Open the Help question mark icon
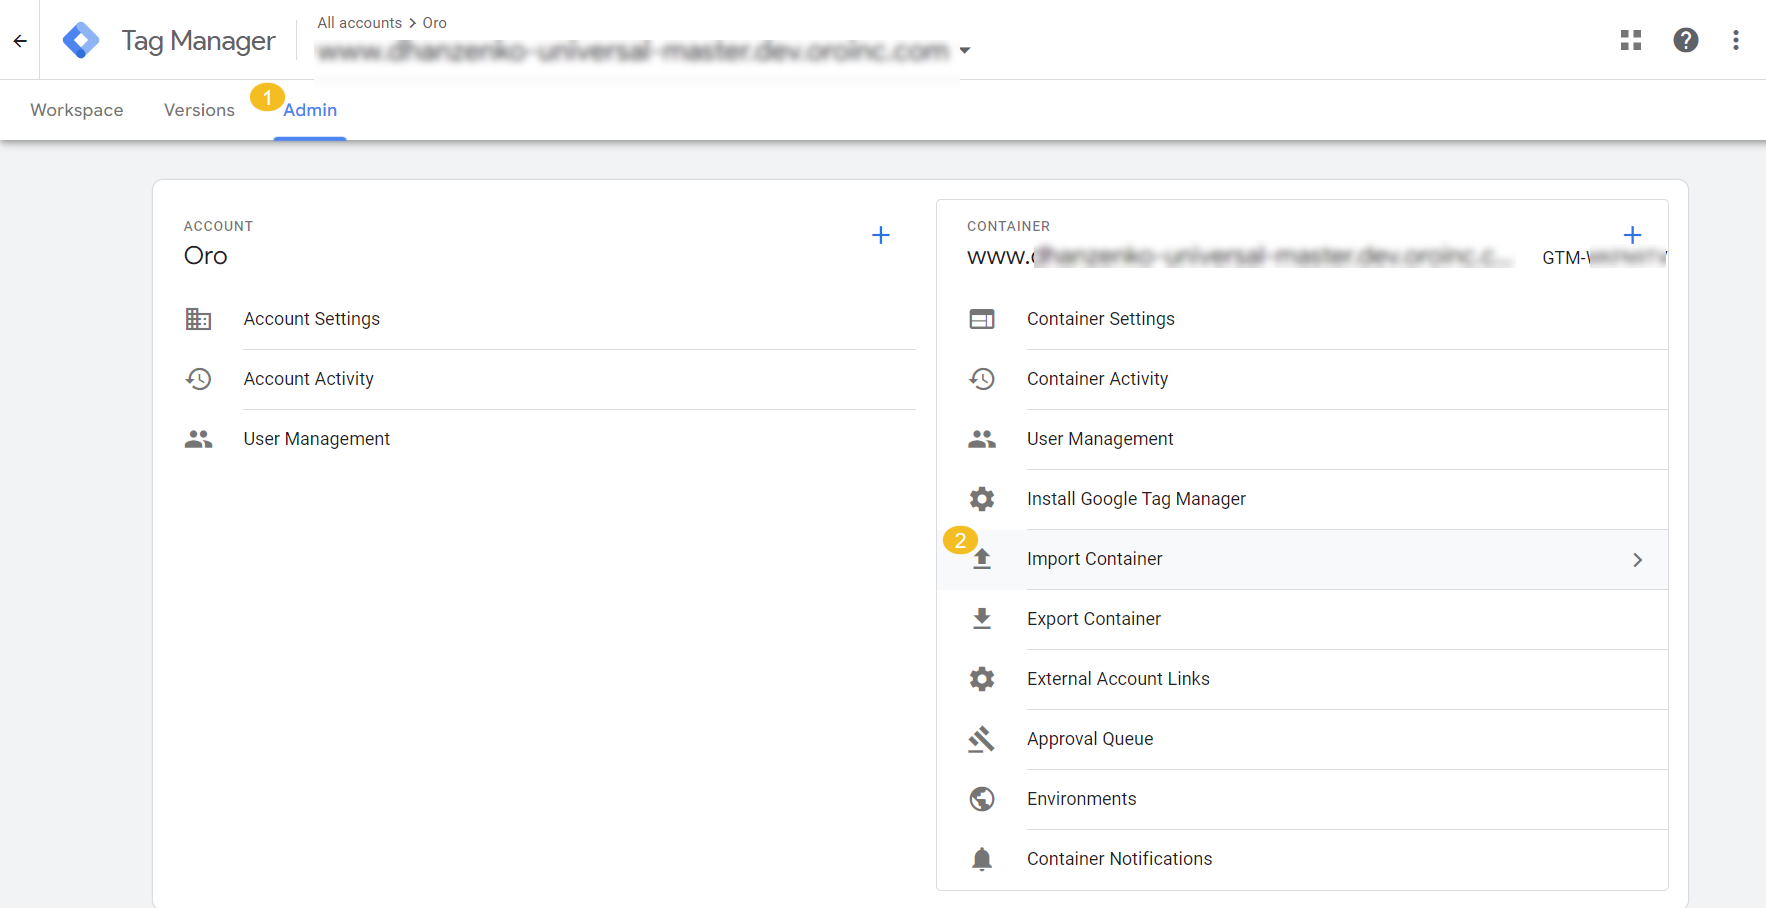Screen dimensions: 1766x908 click(x=1686, y=40)
